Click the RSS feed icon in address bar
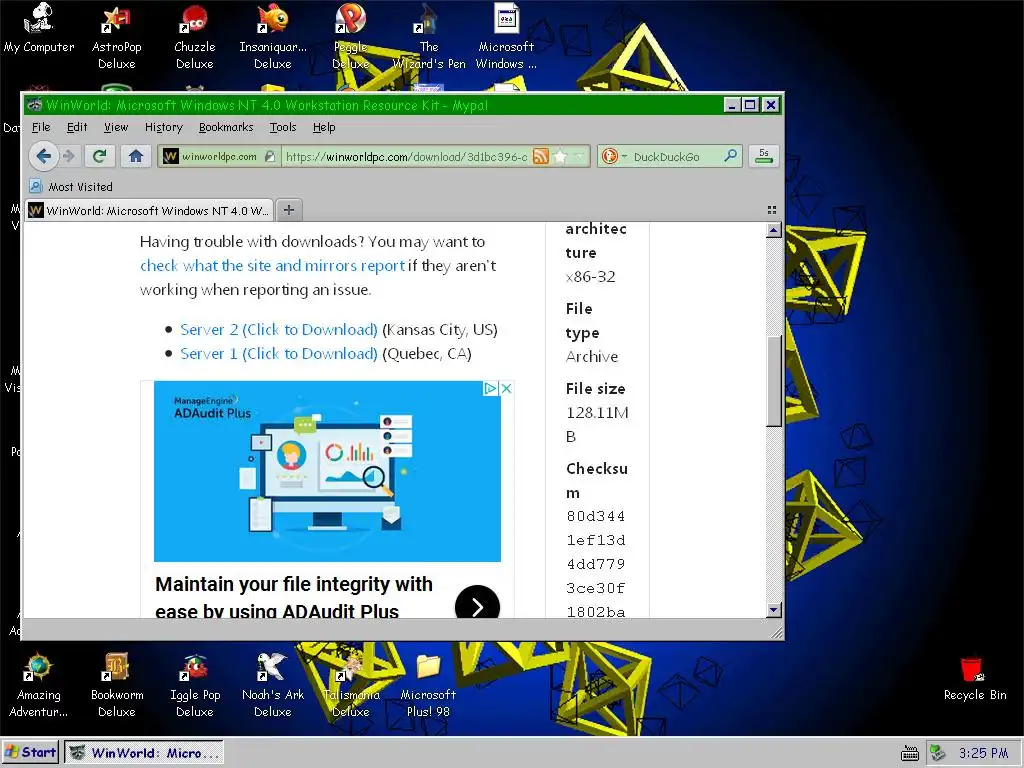1024x768 pixels. 540,157
